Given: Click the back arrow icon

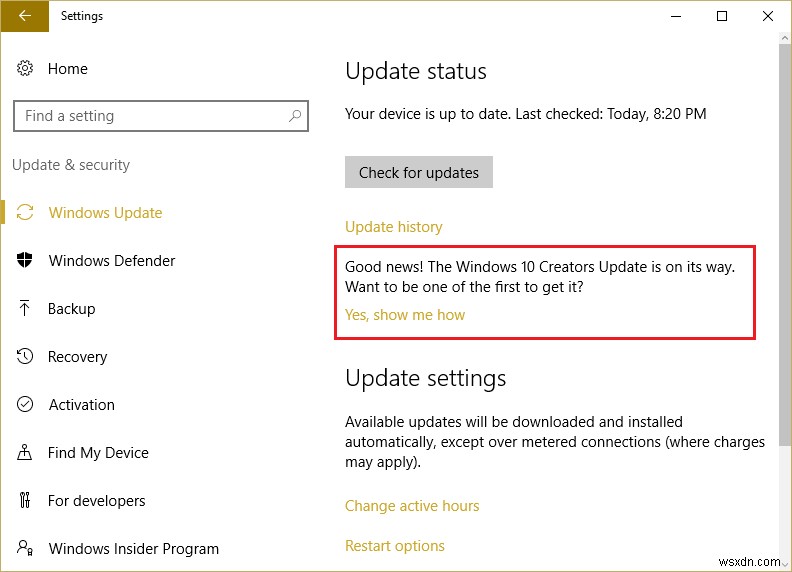Looking at the screenshot, I should (x=24, y=16).
